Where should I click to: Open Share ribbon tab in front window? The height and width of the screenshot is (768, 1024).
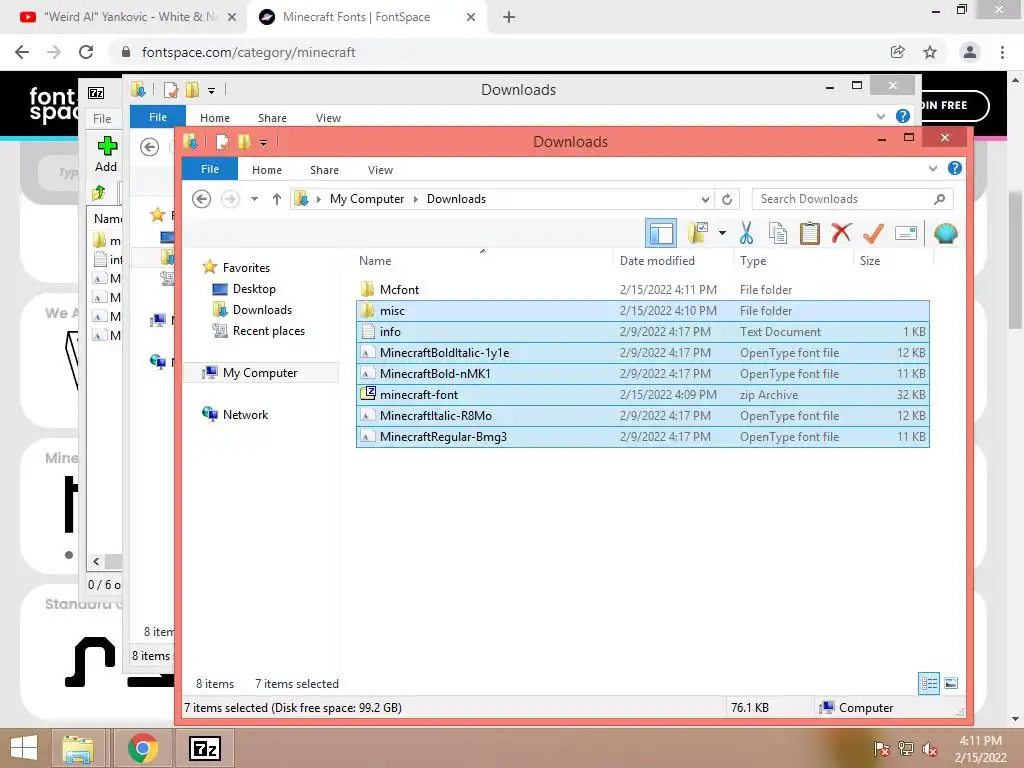point(324,170)
